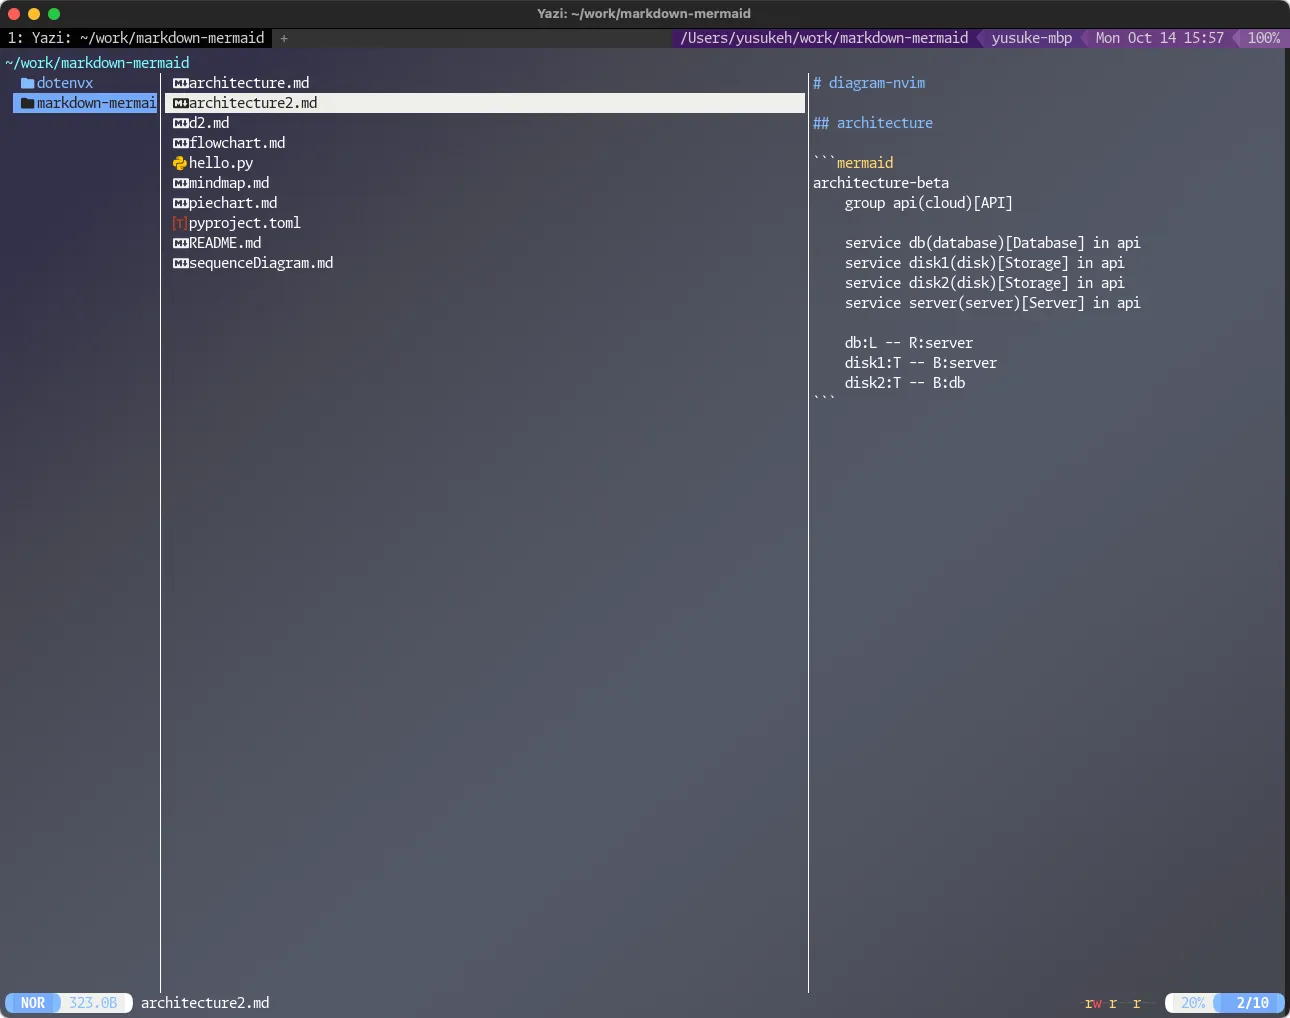The height and width of the screenshot is (1018, 1290).
Task: Click the folder icon beside markdown-mermaid
Action: 28,103
